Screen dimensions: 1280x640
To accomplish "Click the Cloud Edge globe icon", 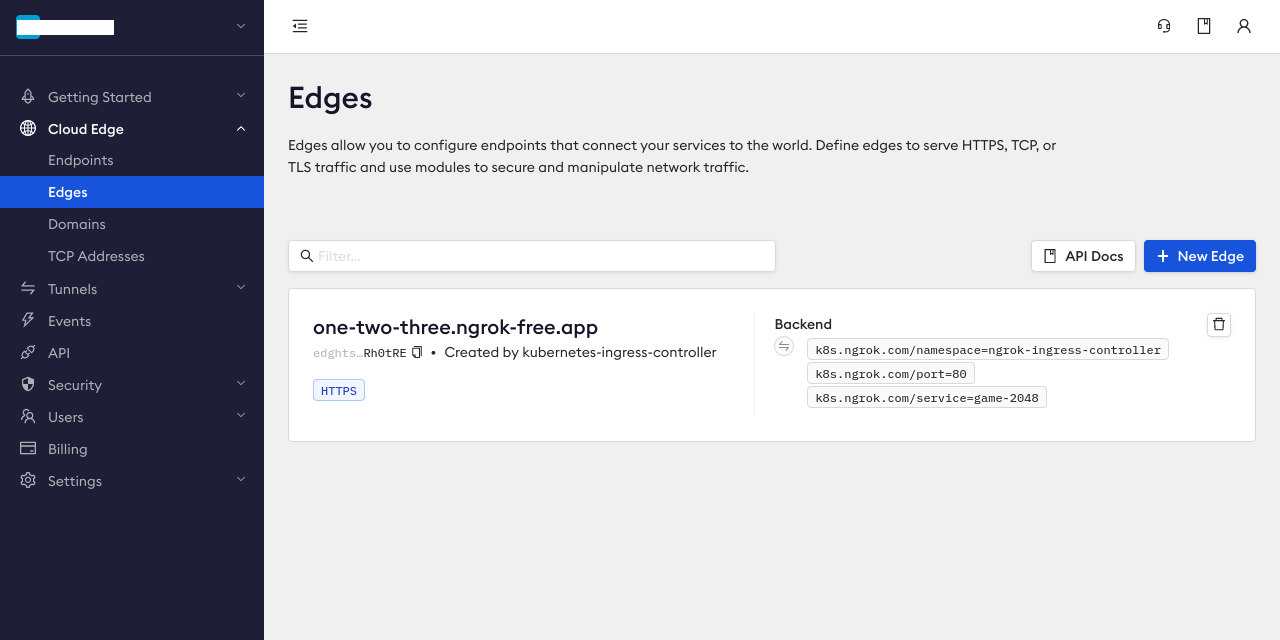I will [28, 129].
